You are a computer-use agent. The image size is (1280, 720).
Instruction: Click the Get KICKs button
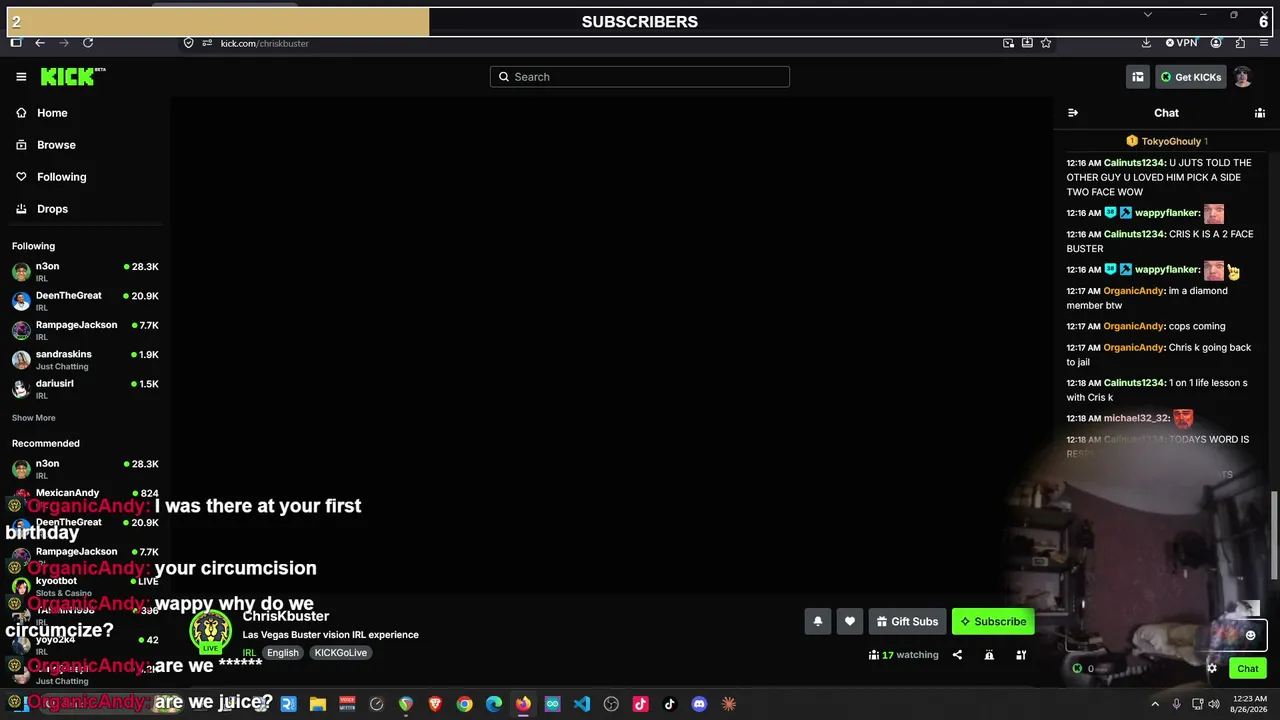coord(1190,77)
